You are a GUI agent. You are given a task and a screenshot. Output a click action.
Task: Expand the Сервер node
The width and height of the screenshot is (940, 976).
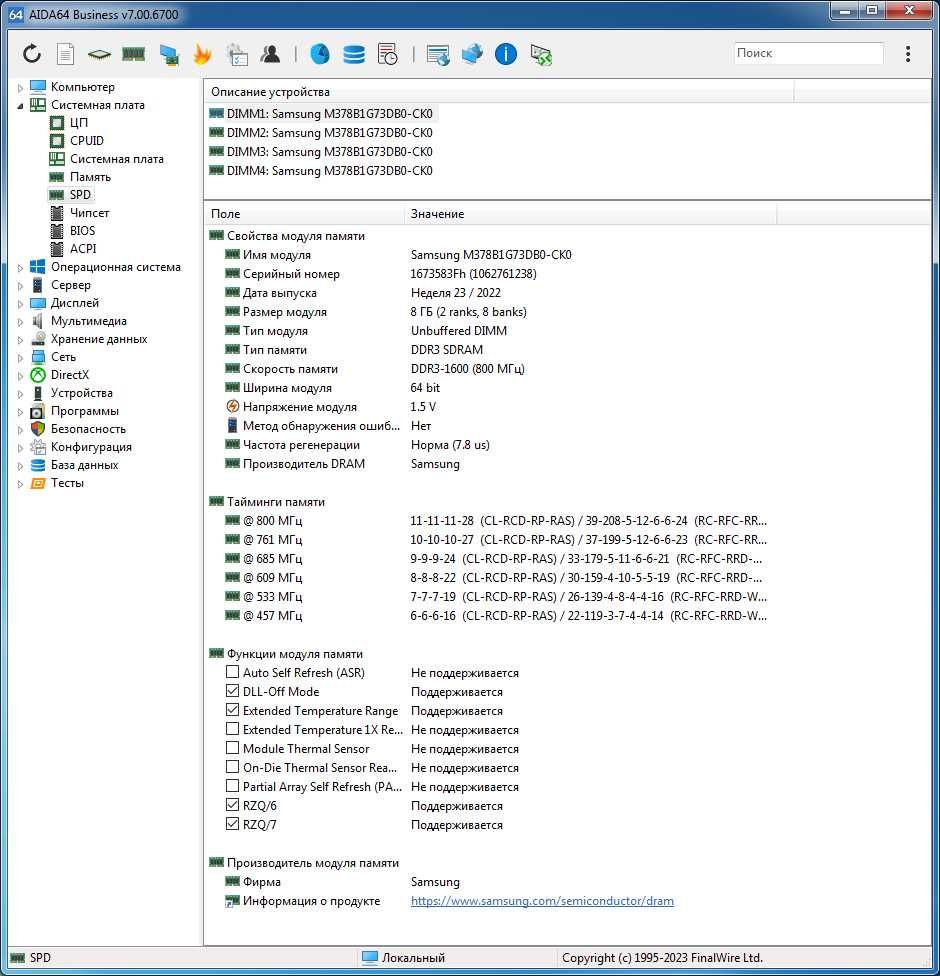pyautogui.click(x=20, y=286)
